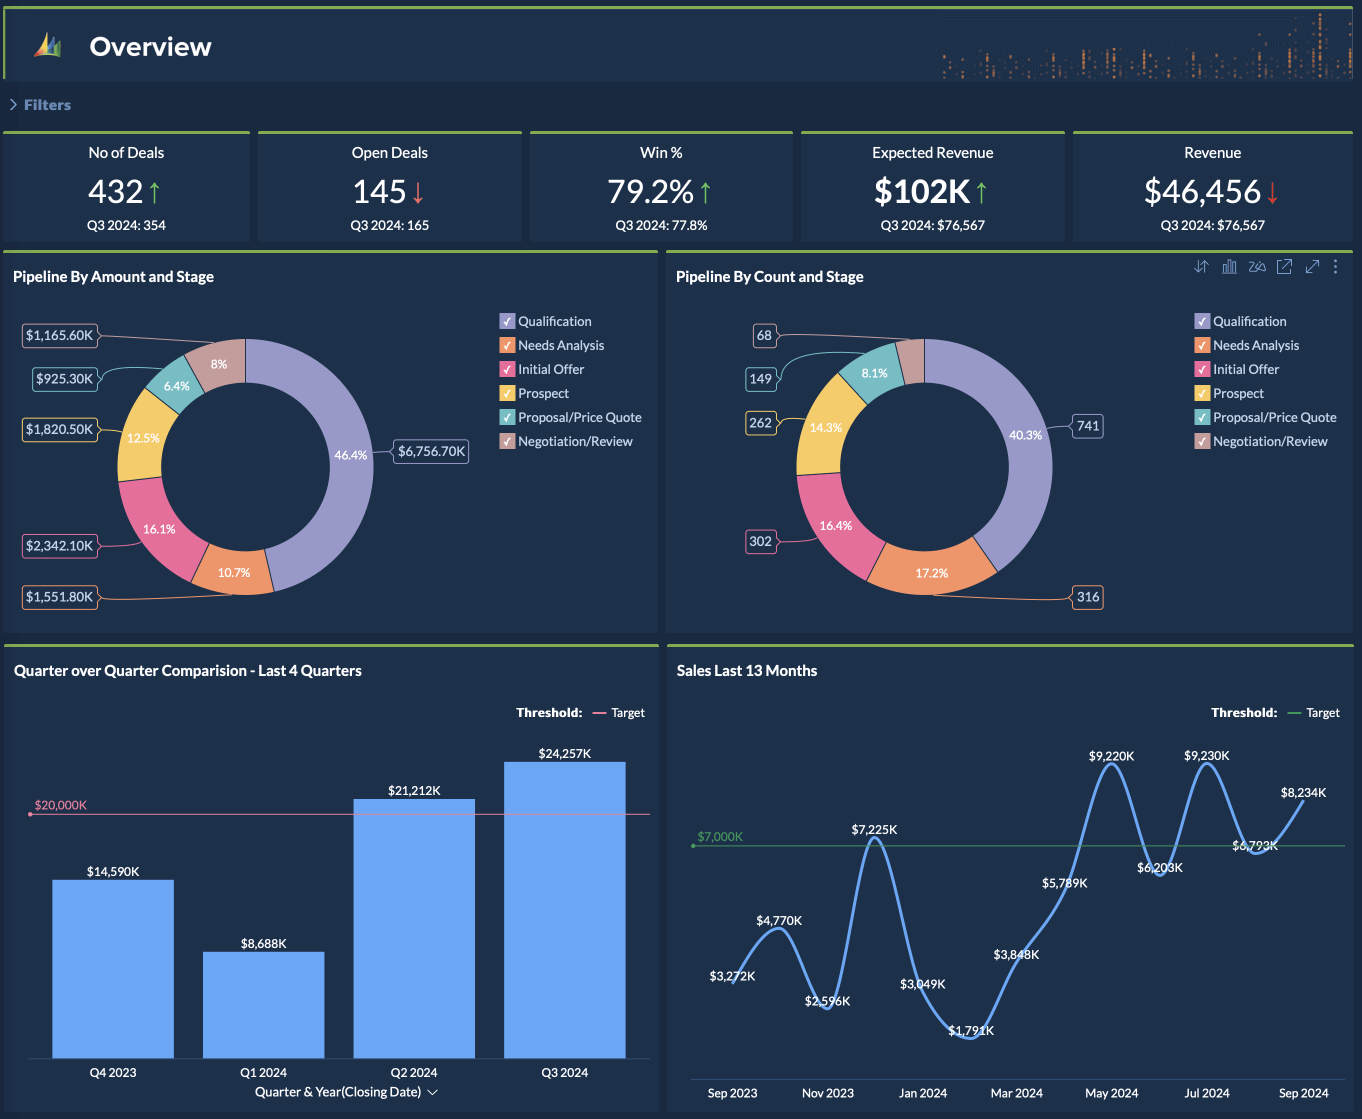Open Pipeline By Count chart in new window

coord(1284,266)
